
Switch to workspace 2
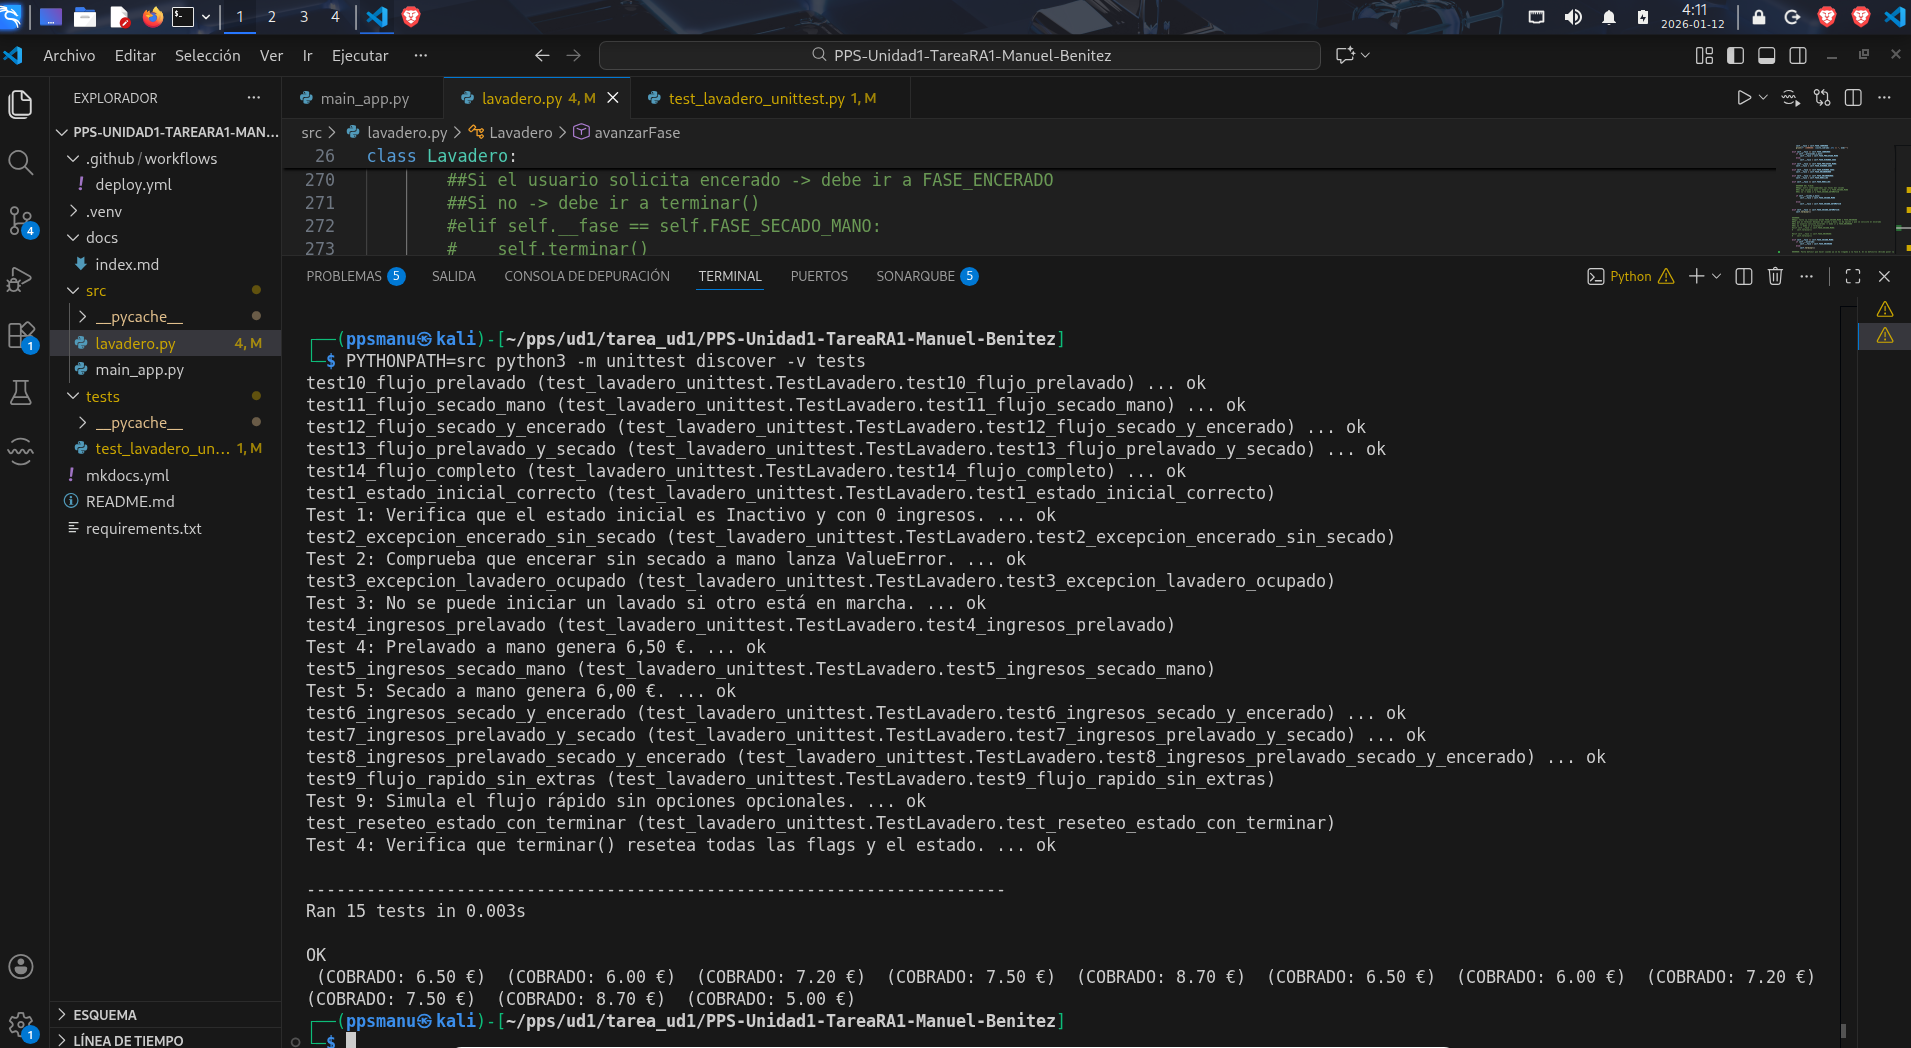[272, 17]
